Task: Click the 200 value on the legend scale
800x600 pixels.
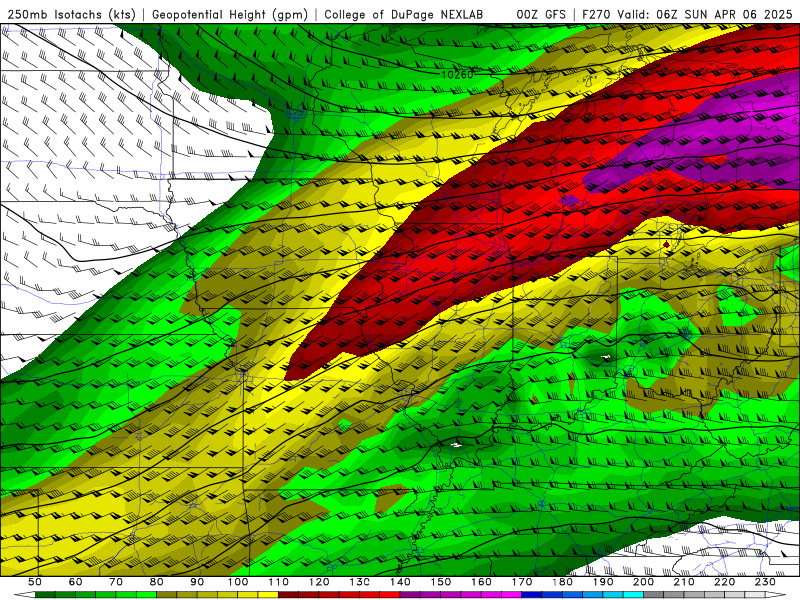Action: coord(643,582)
